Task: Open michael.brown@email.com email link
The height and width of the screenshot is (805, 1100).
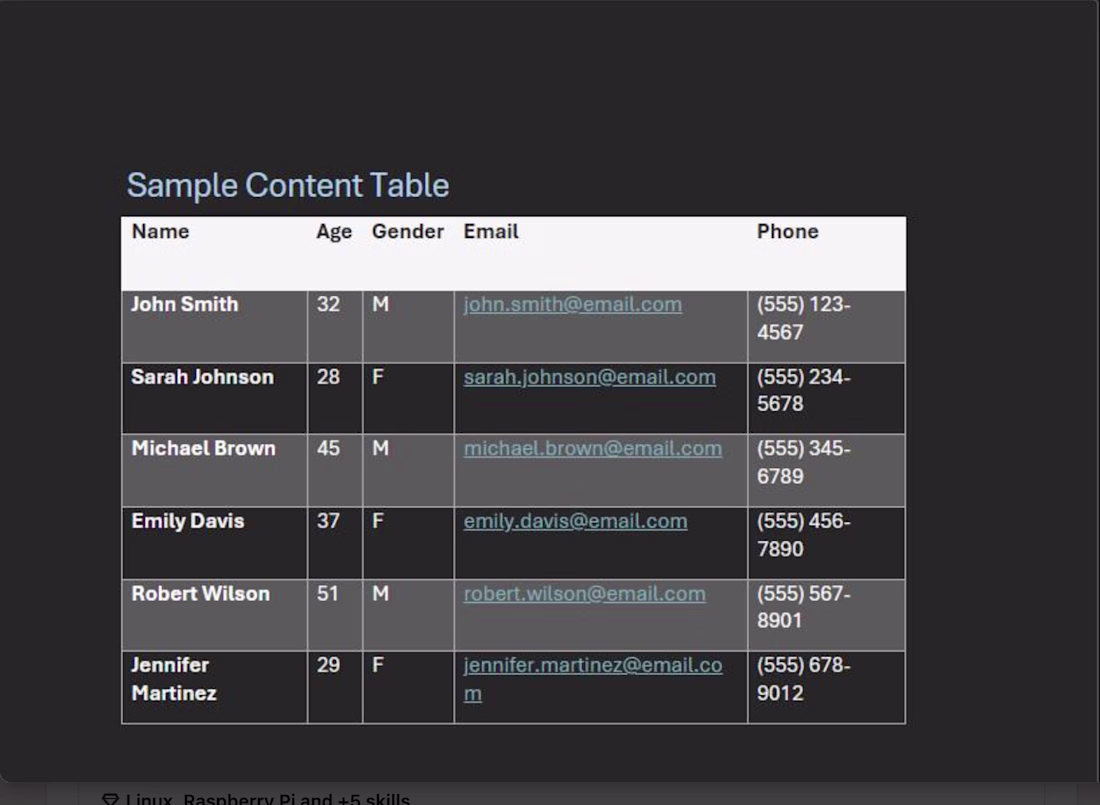Action: (x=592, y=448)
